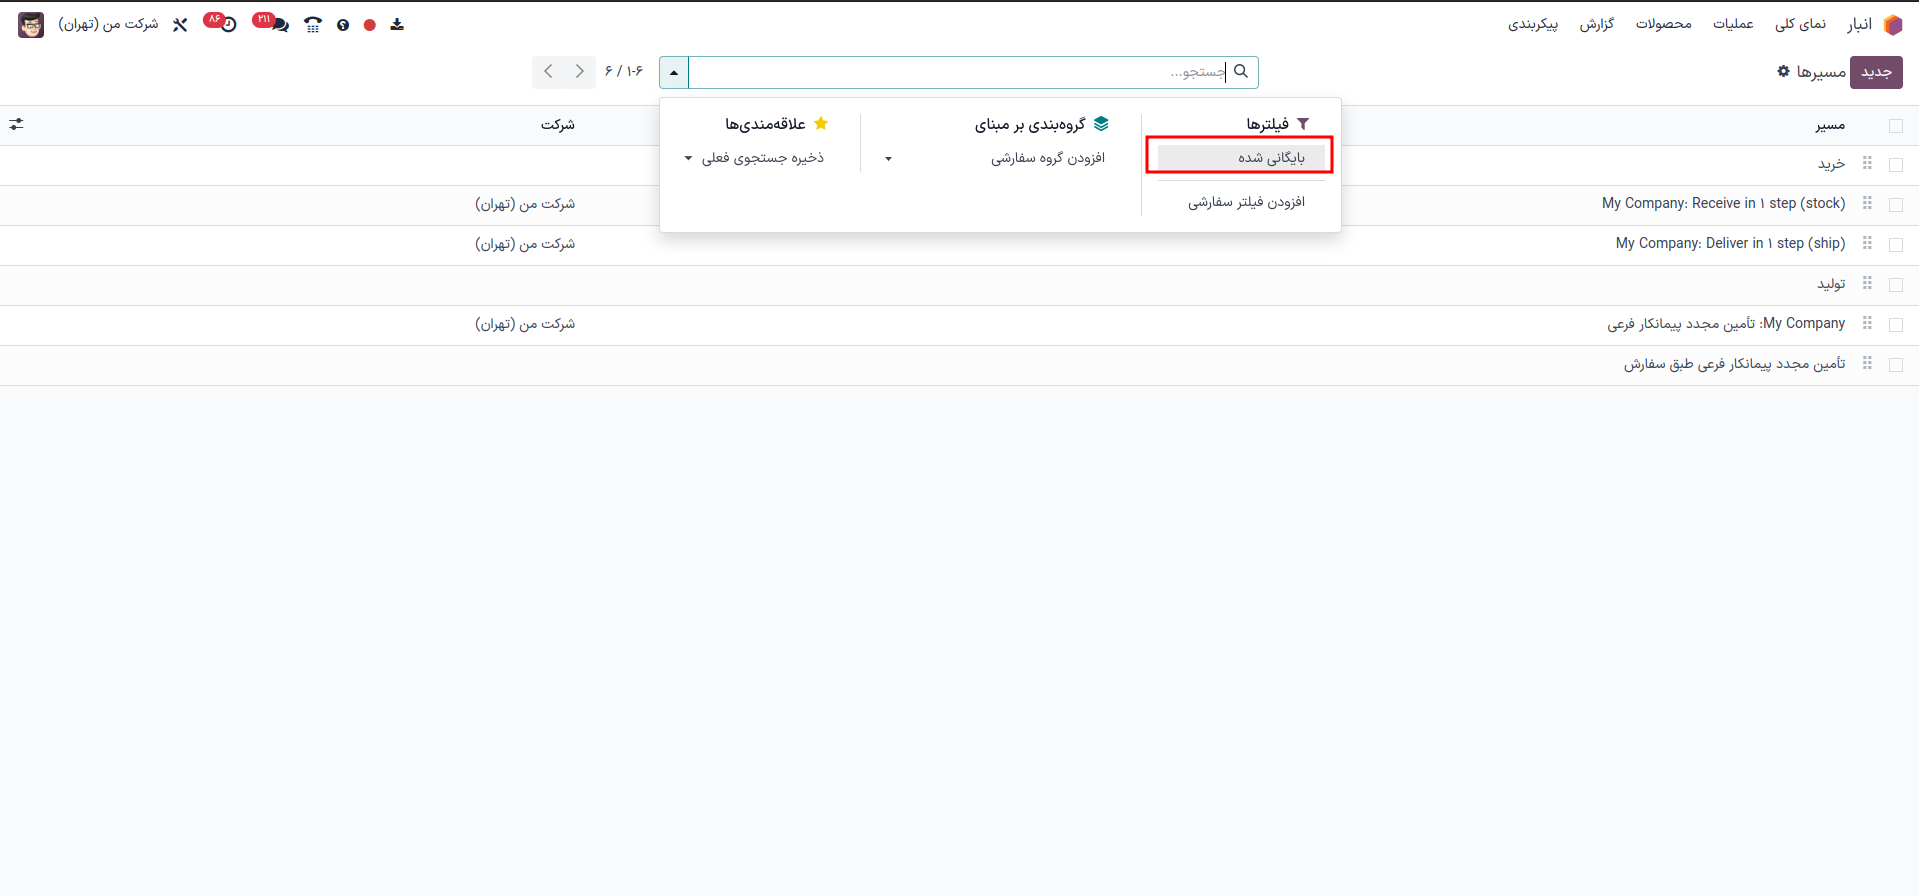Click the red record dot icon
The height and width of the screenshot is (896, 1919).
pos(370,25)
